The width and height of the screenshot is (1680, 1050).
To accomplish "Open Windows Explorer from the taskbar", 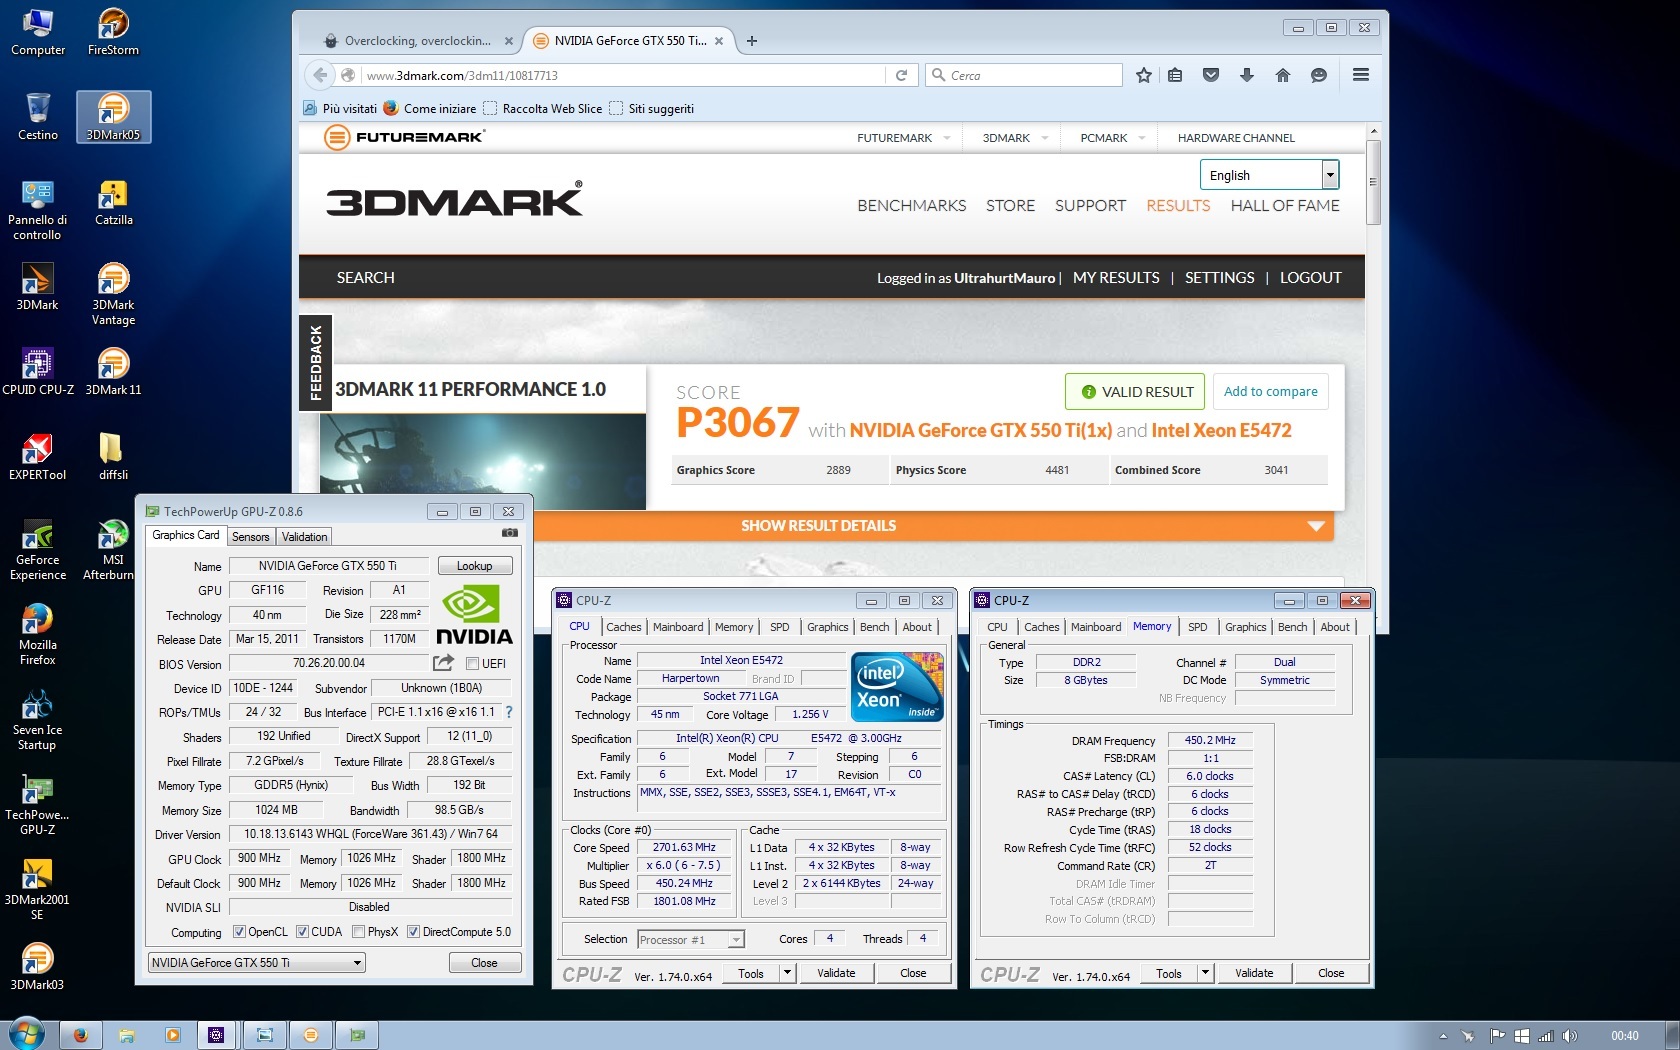I will pyautogui.click(x=127, y=1035).
